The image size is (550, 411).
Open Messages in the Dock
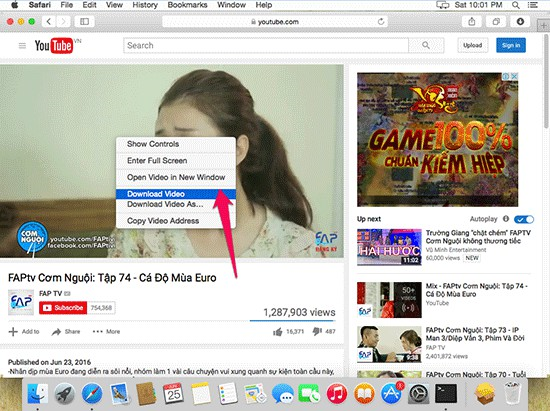click(283, 393)
